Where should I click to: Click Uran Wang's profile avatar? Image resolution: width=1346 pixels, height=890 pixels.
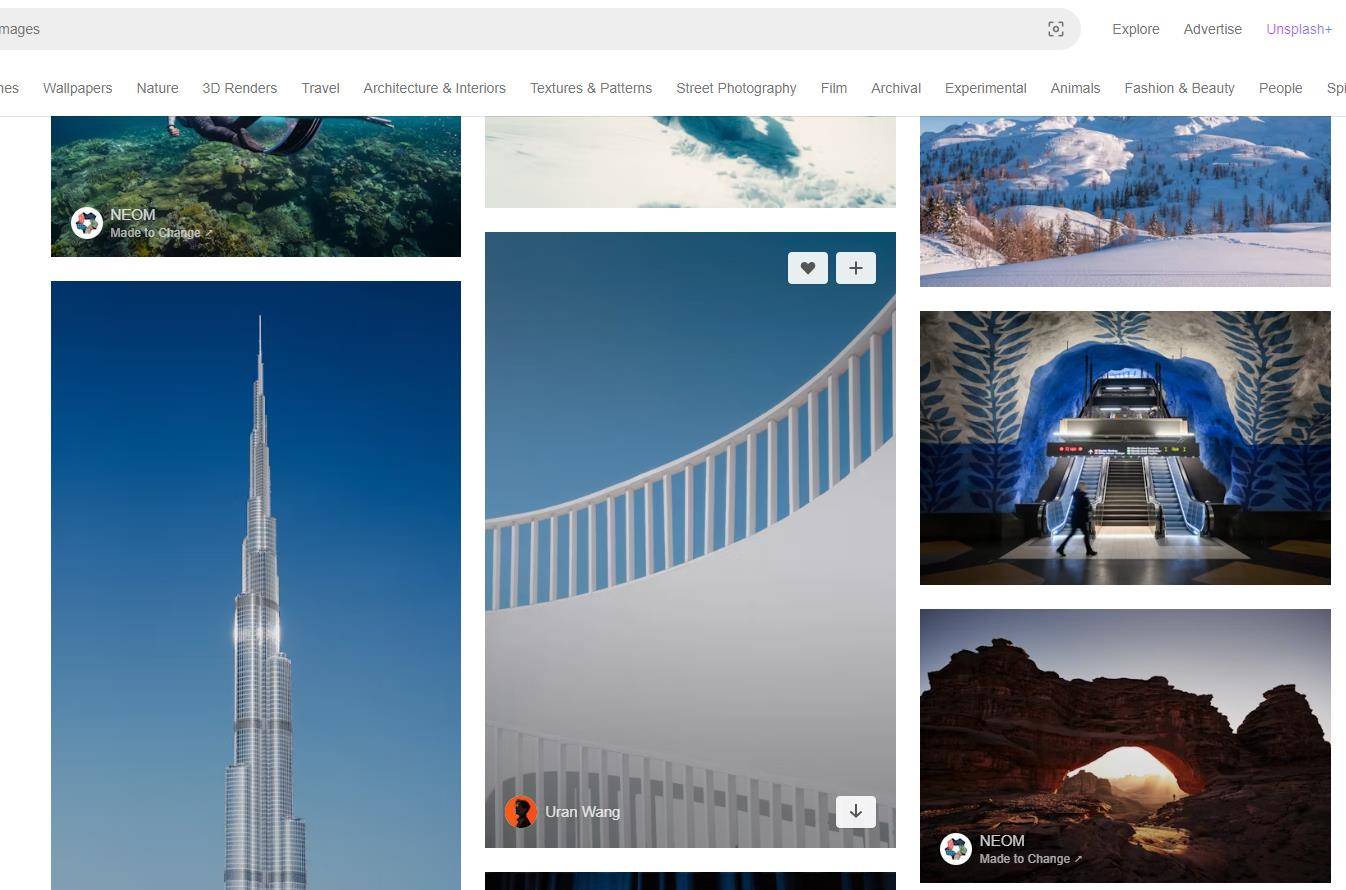(x=520, y=811)
